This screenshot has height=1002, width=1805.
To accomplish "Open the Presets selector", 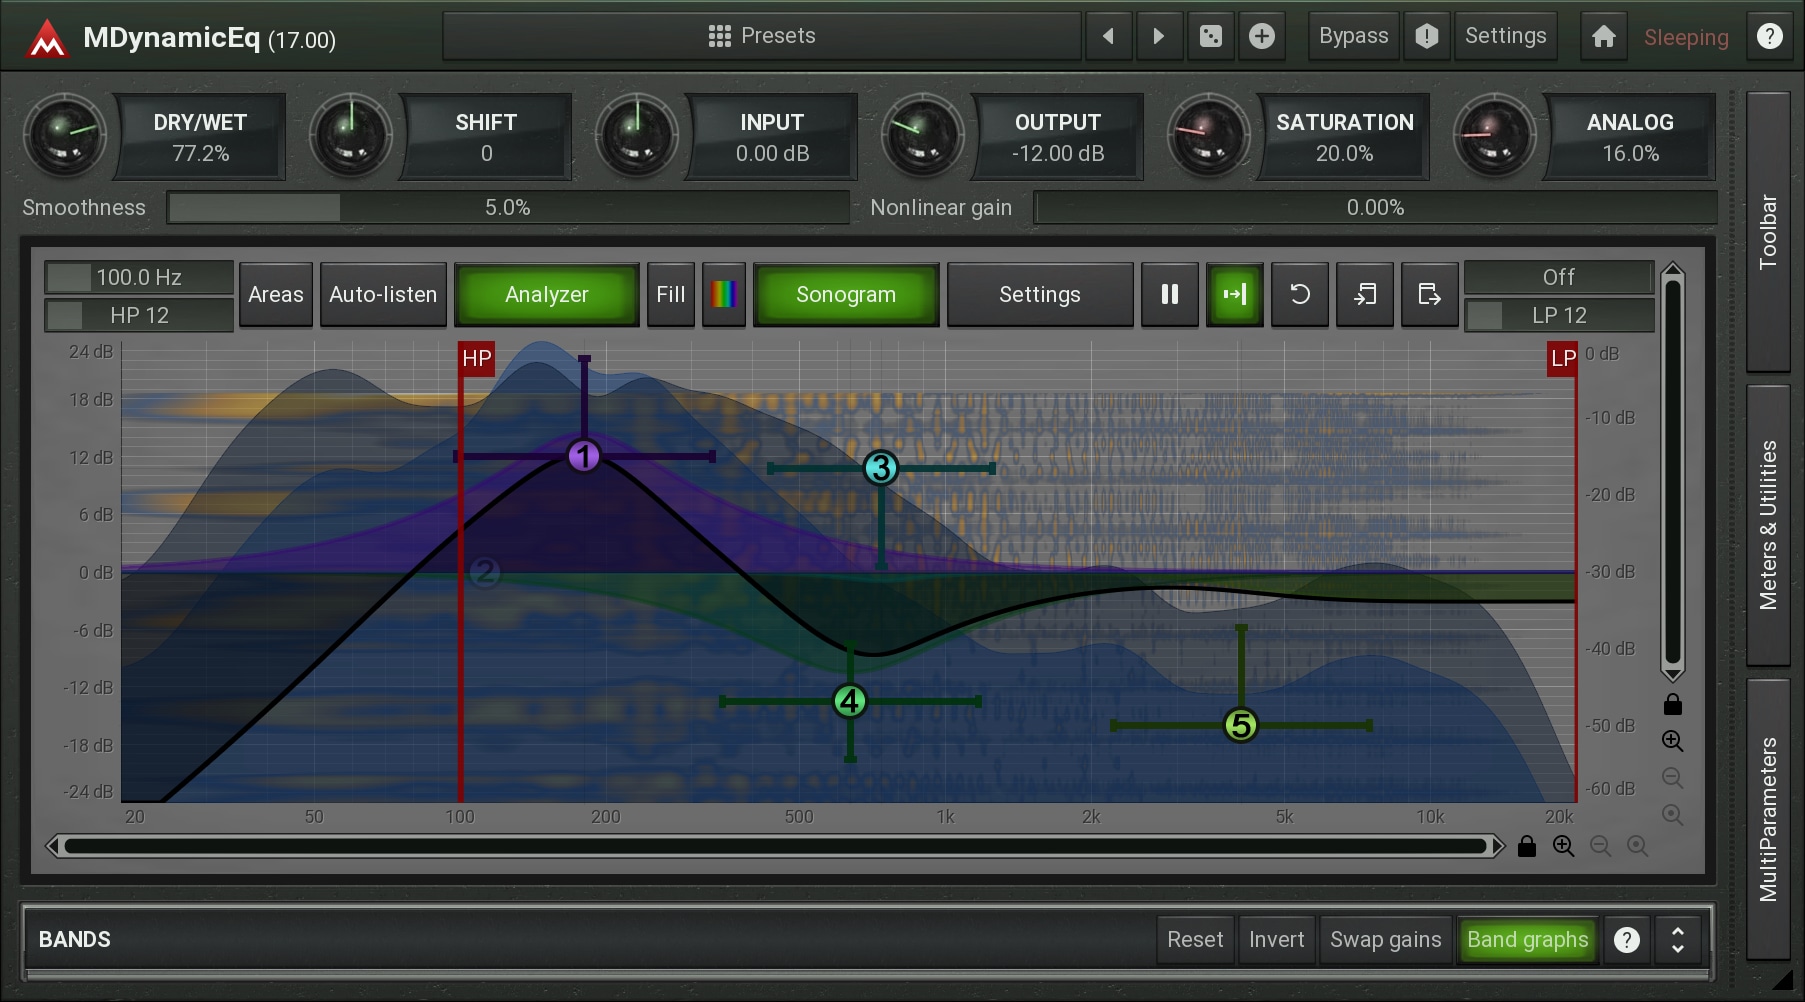I will (x=762, y=37).
